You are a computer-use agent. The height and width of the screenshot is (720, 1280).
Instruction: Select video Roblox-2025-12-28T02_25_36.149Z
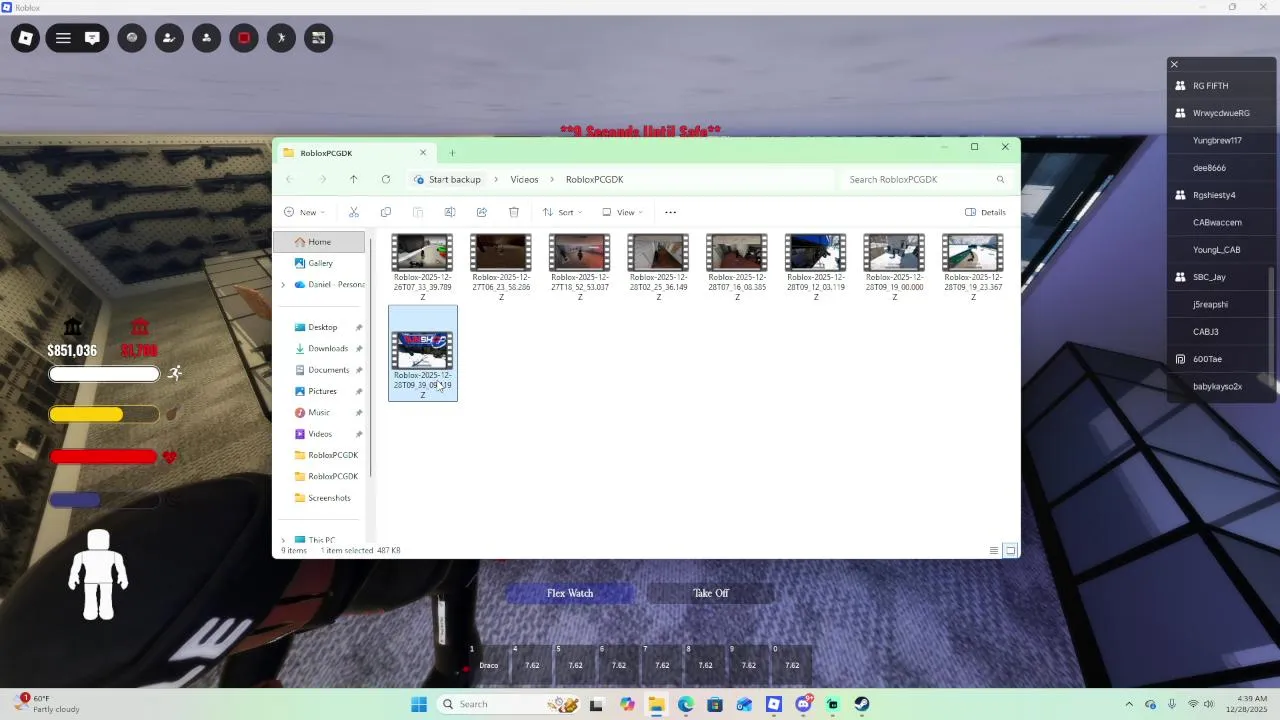[658, 267]
